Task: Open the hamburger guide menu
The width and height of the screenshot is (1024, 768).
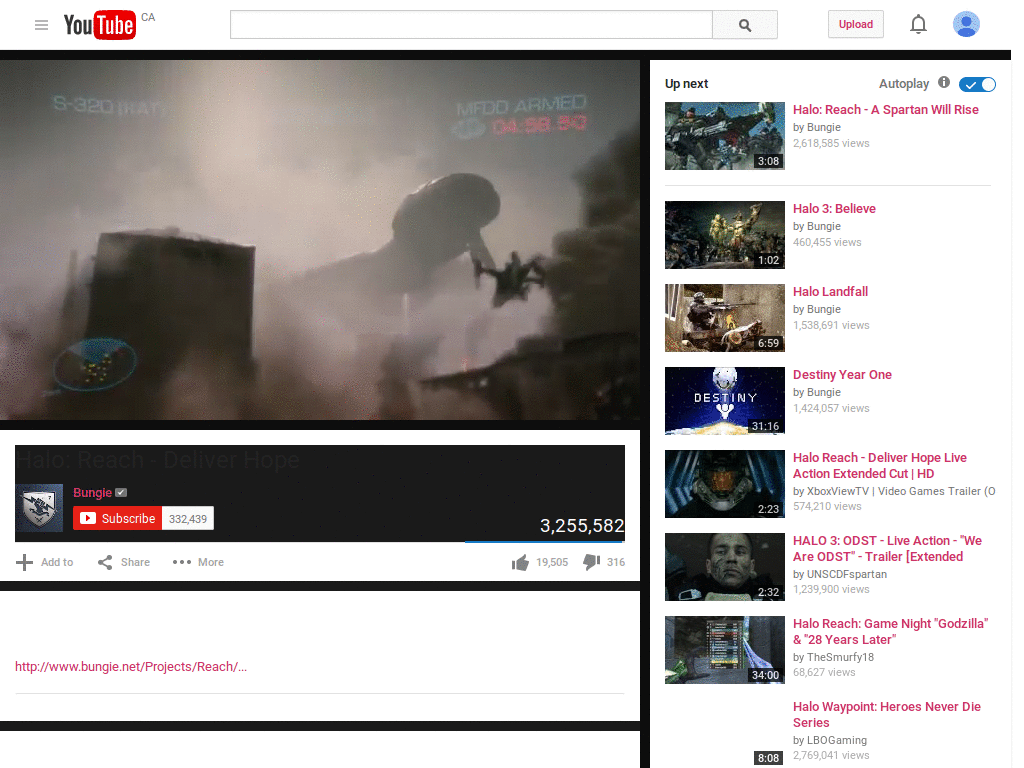Action: (41, 25)
